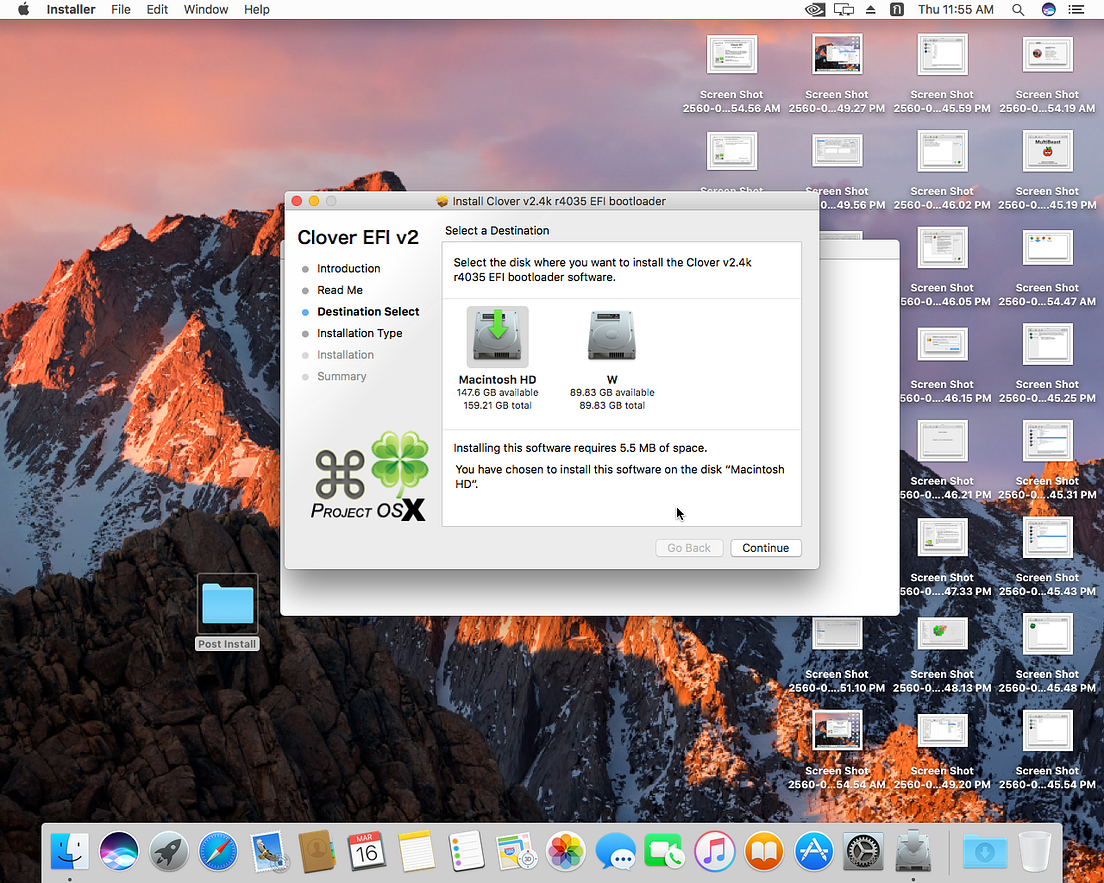1104x883 pixels.
Task: Select Screen Shot ending 45.31 PM thumbnail
Action: click(1048, 441)
